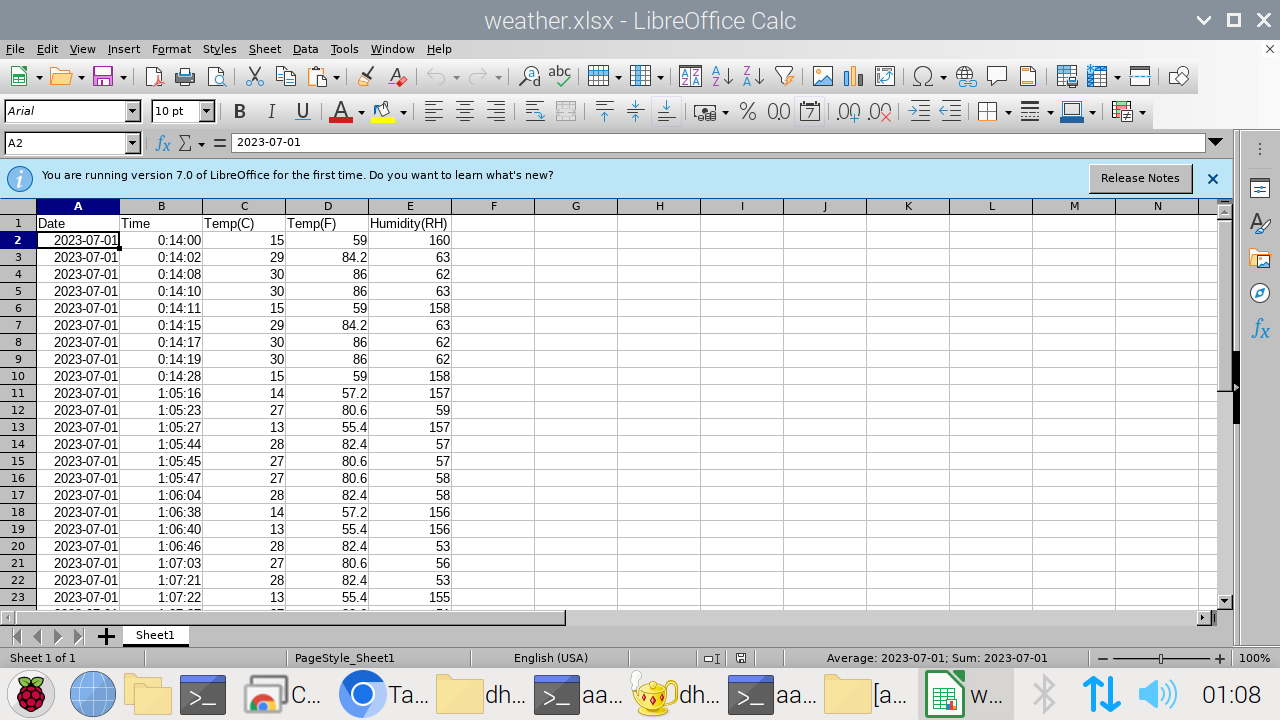Click the formula input line
Screen dimensions: 1280x720
point(717,143)
